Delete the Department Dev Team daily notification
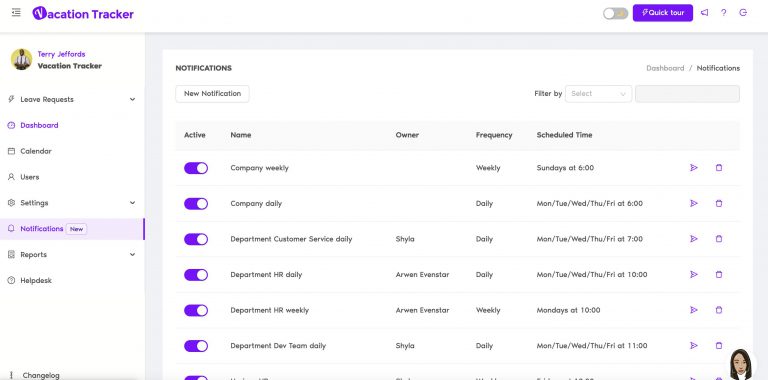Screen dimensions: 768x380 click(719, 345)
